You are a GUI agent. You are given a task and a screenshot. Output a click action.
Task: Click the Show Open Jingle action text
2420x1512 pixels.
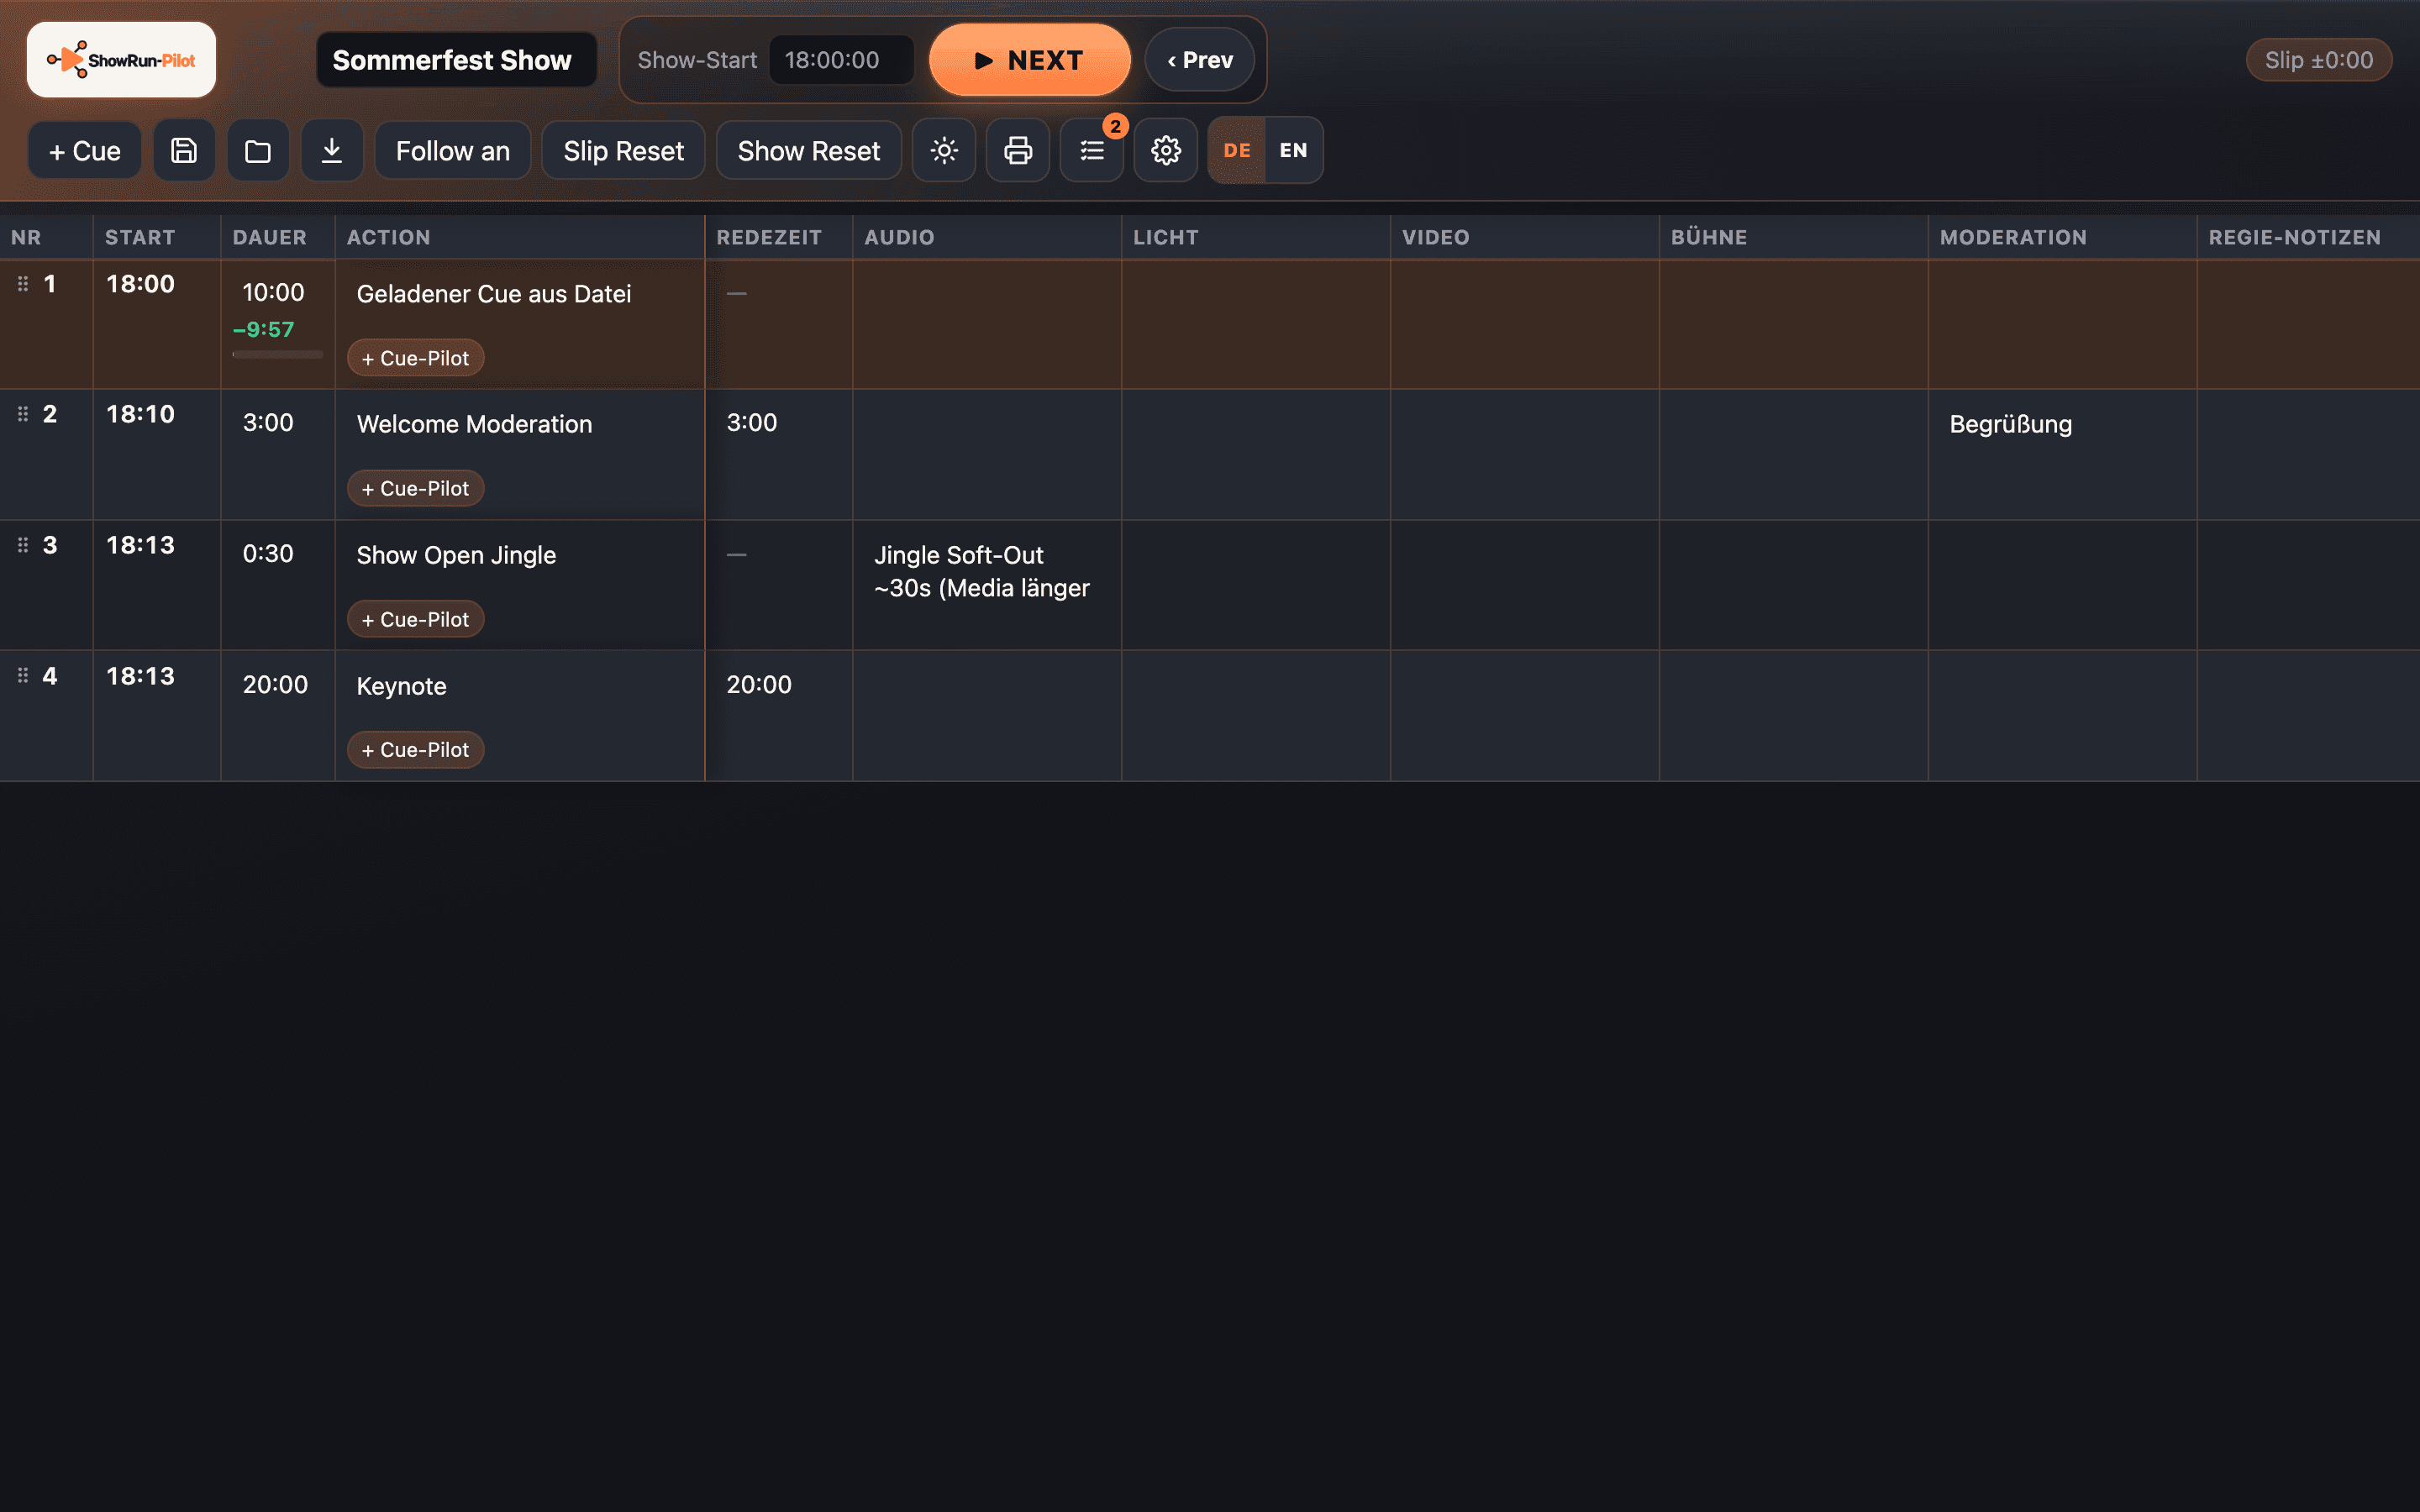[x=457, y=555]
